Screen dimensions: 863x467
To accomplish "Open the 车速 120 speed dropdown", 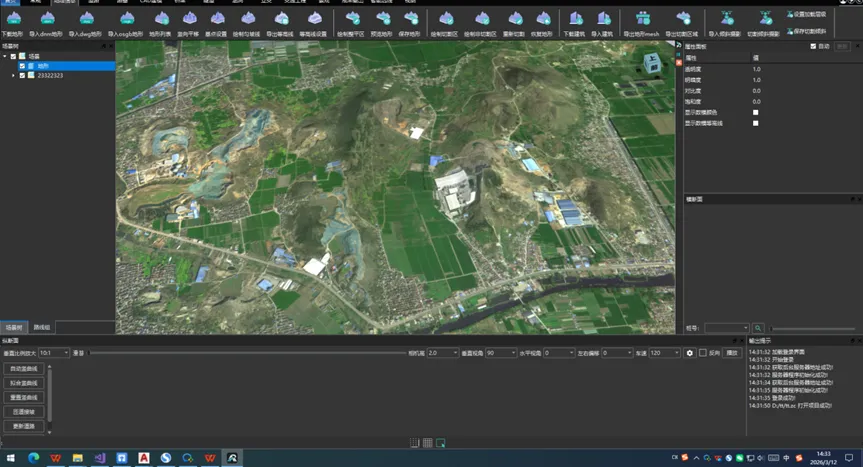I will pos(664,353).
